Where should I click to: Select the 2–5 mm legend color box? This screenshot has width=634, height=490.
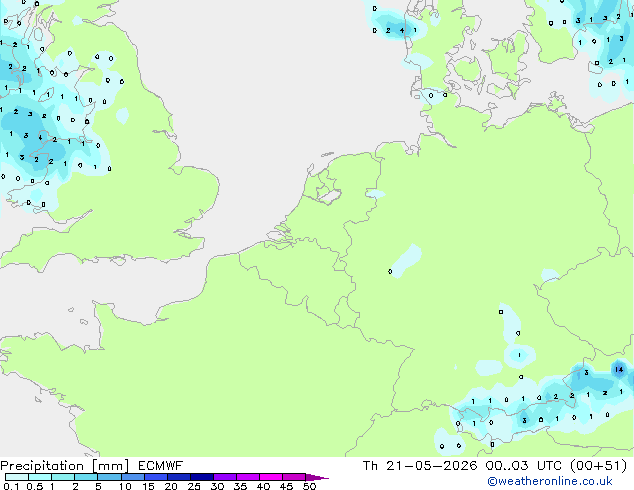pyautogui.click(x=86, y=477)
